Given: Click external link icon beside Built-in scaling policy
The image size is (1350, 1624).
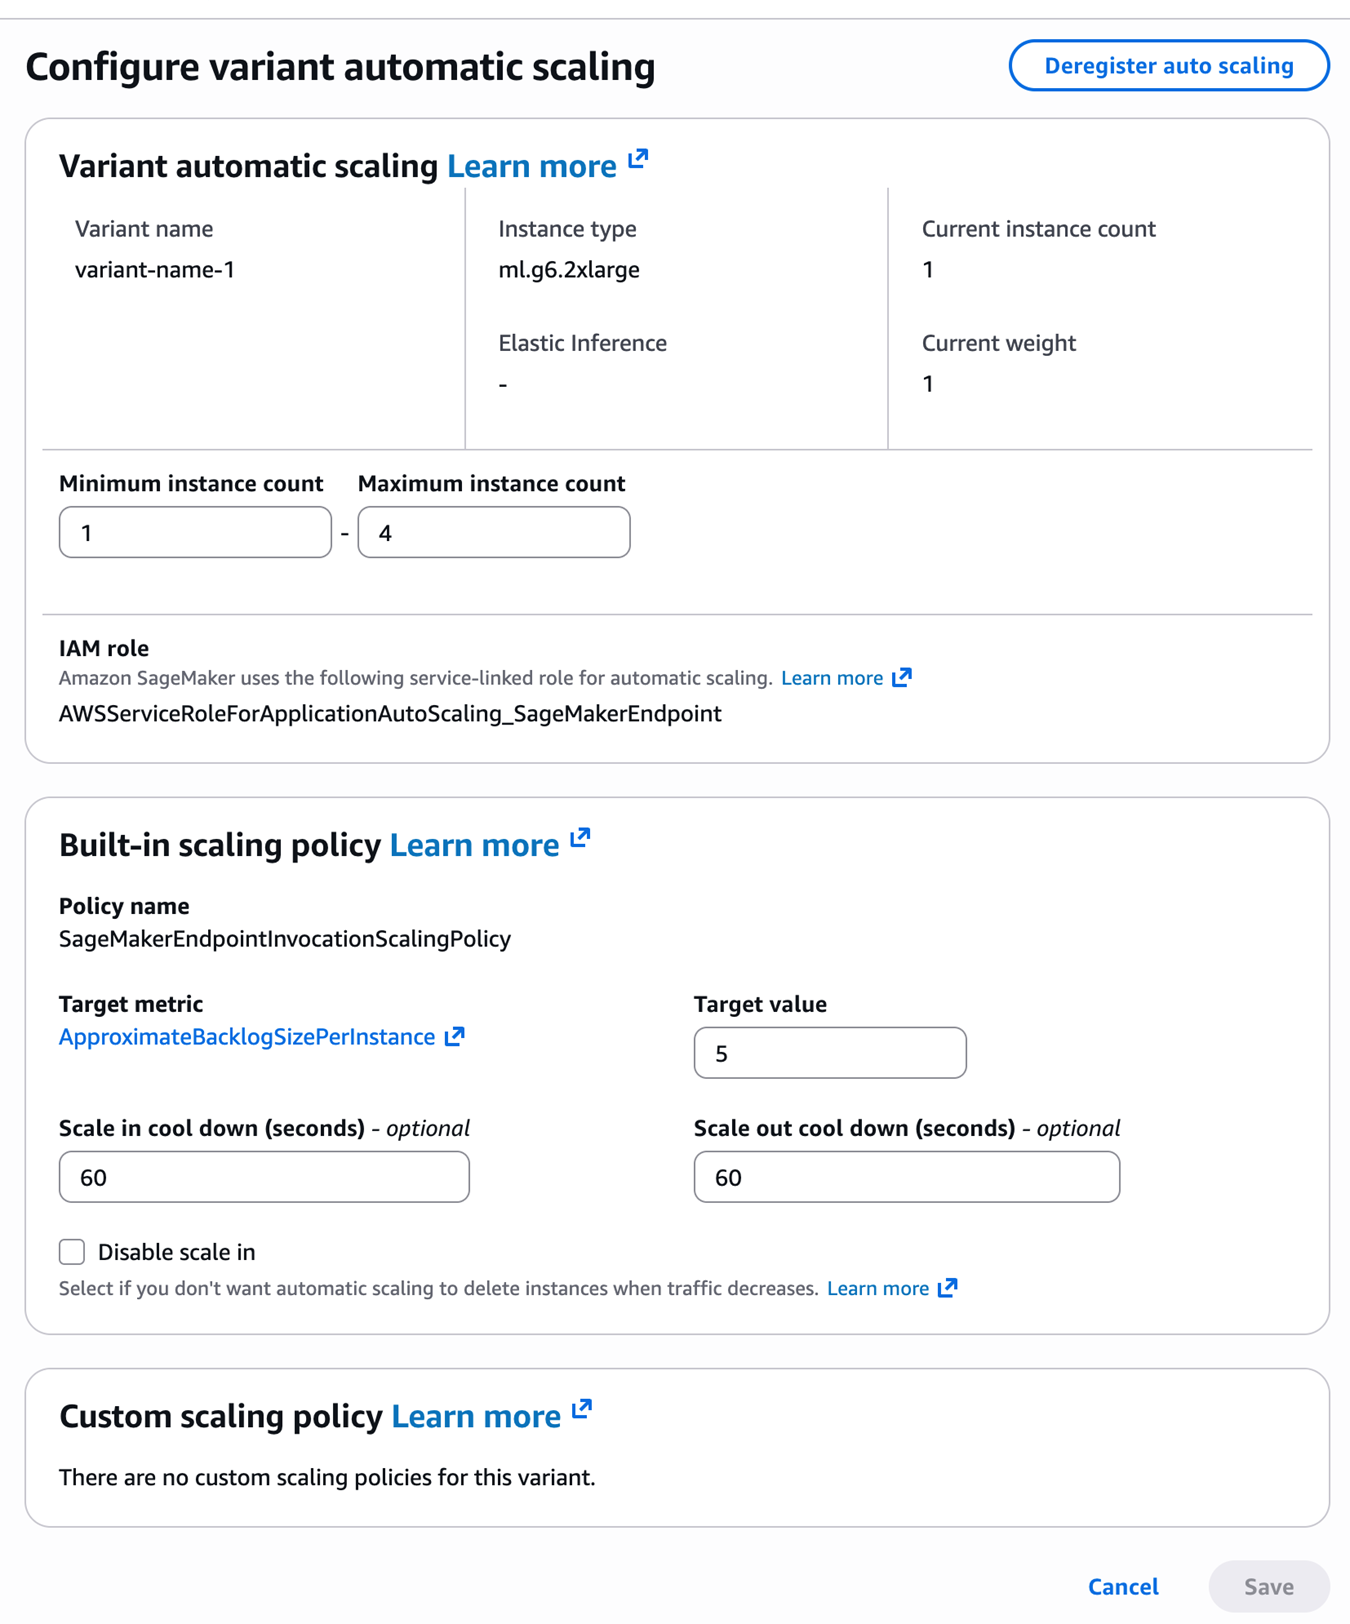Looking at the screenshot, I should 580,839.
